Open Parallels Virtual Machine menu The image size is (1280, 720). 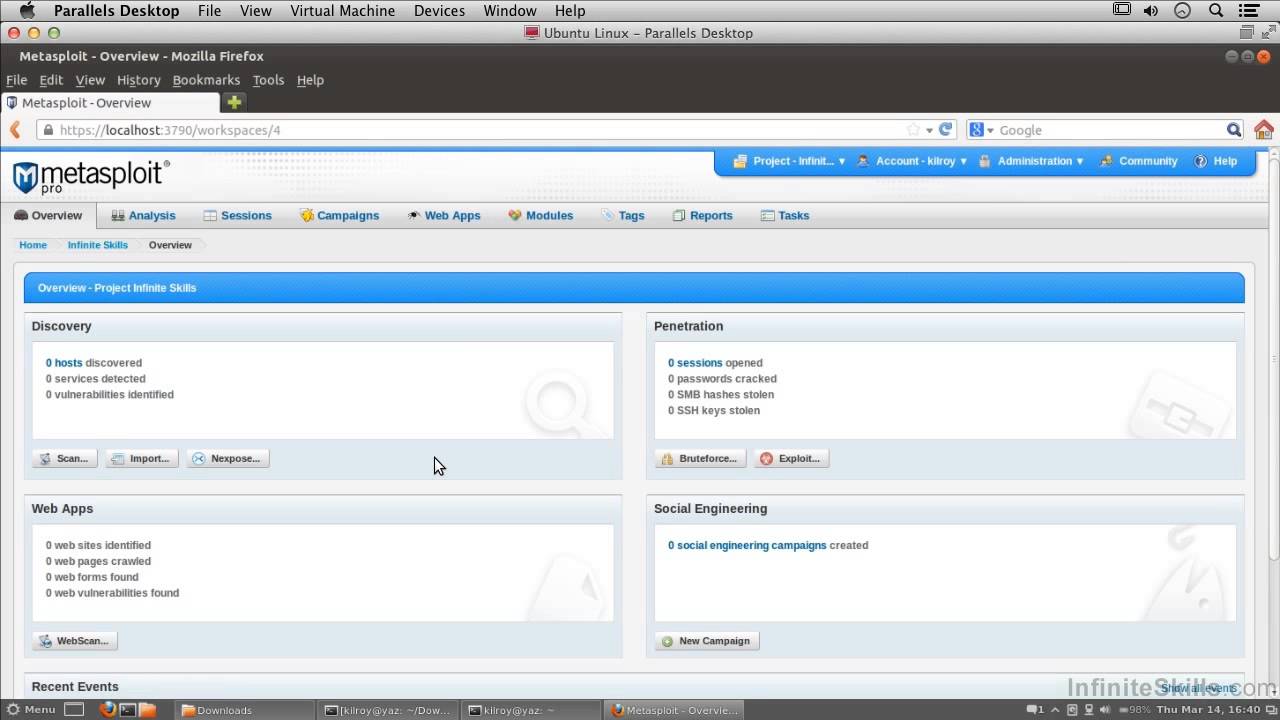(x=342, y=11)
